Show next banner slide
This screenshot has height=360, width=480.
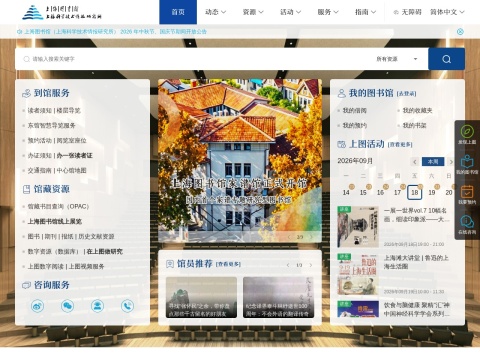pos(311,237)
